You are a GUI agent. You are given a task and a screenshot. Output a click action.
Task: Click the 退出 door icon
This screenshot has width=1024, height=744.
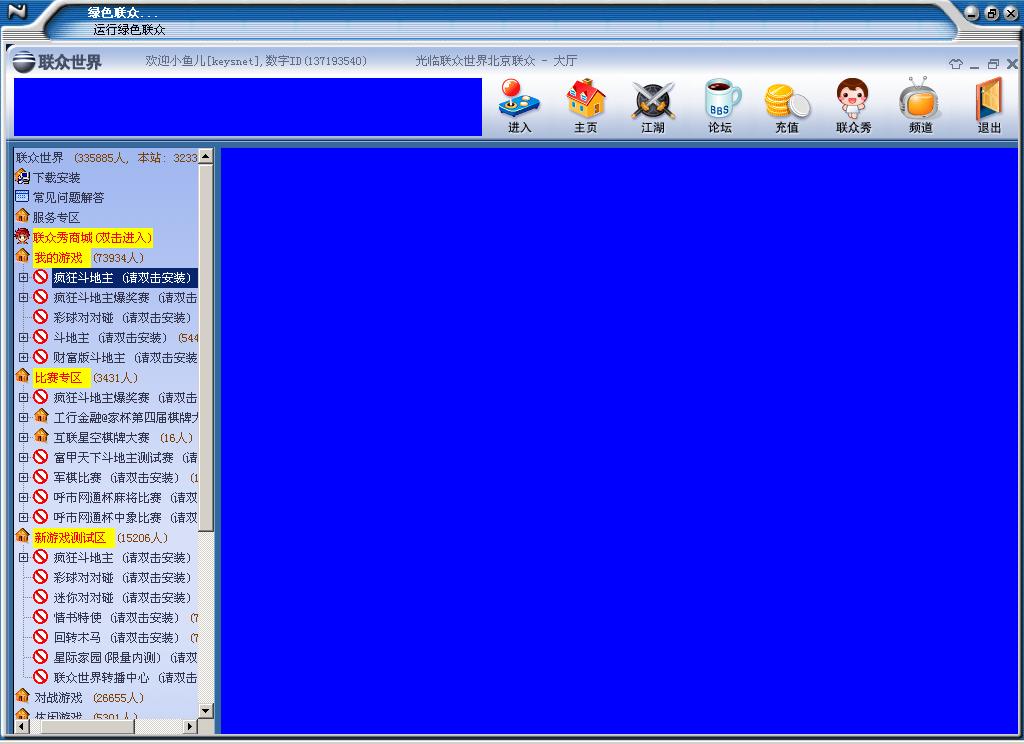tap(989, 99)
